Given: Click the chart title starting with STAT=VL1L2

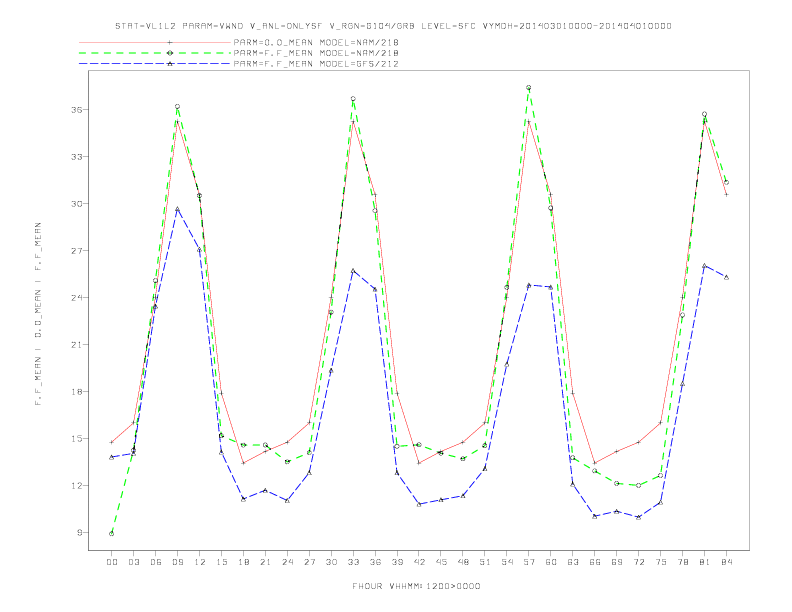Looking at the screenshot, I should click(x=393, y=26).
